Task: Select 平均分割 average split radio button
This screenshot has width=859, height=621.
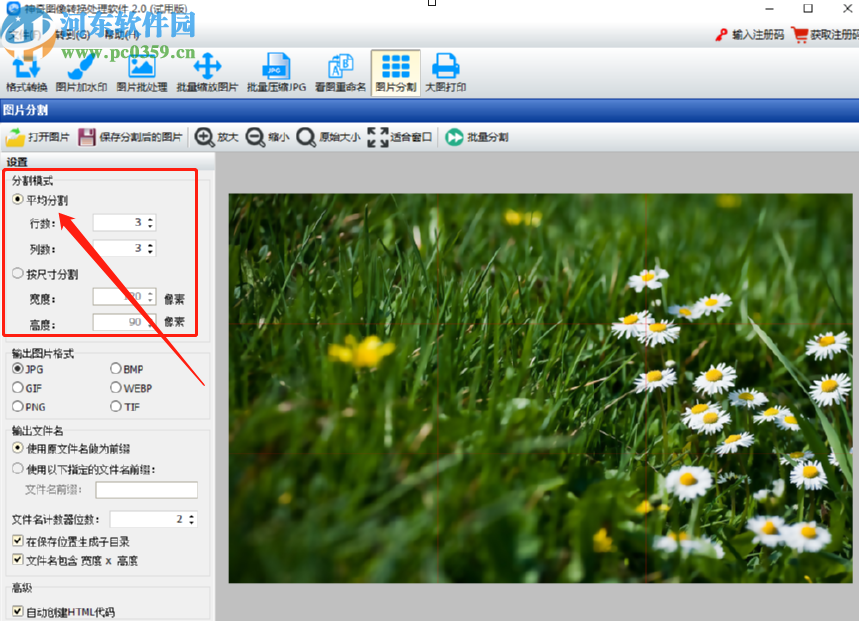Action: pos(18,199)
